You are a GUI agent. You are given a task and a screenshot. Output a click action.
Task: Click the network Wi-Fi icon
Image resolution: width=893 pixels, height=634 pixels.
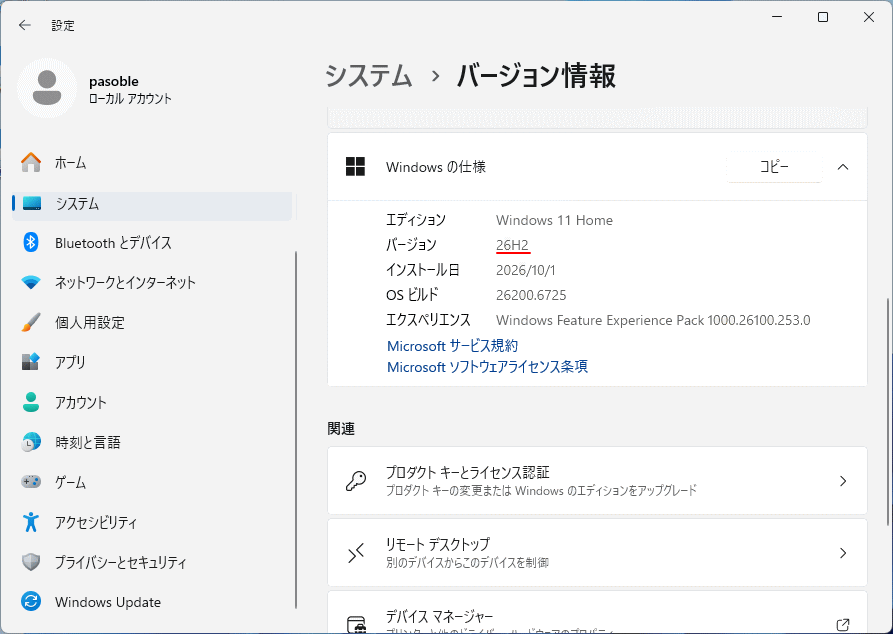click(31, 282)
